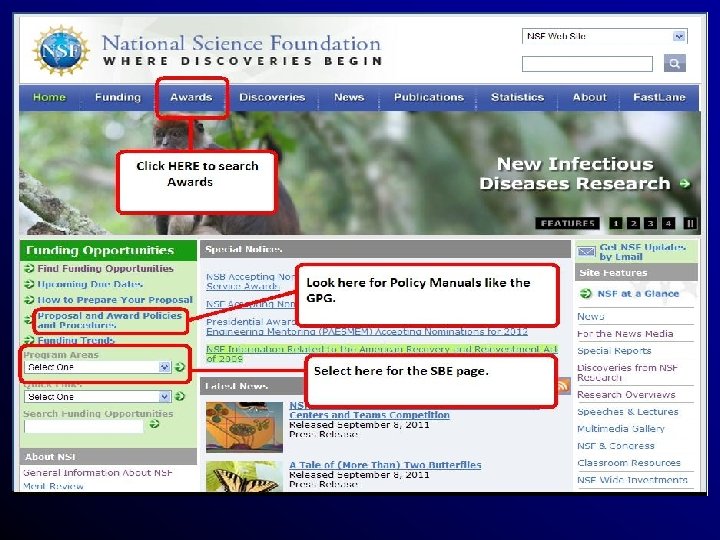Click go arrow beside Search Funding Opportunities field
720x540 pixels.
coord(154,424)
